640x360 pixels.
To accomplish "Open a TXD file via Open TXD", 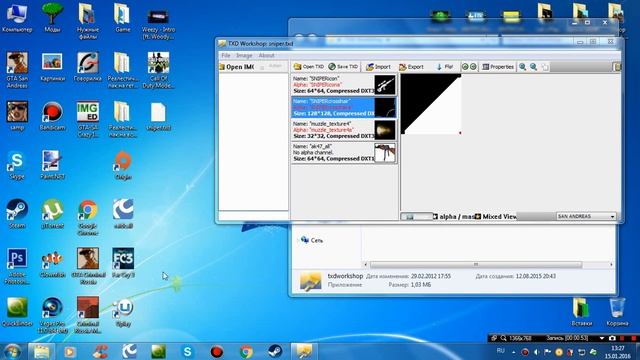I will (x=309, y=67).
